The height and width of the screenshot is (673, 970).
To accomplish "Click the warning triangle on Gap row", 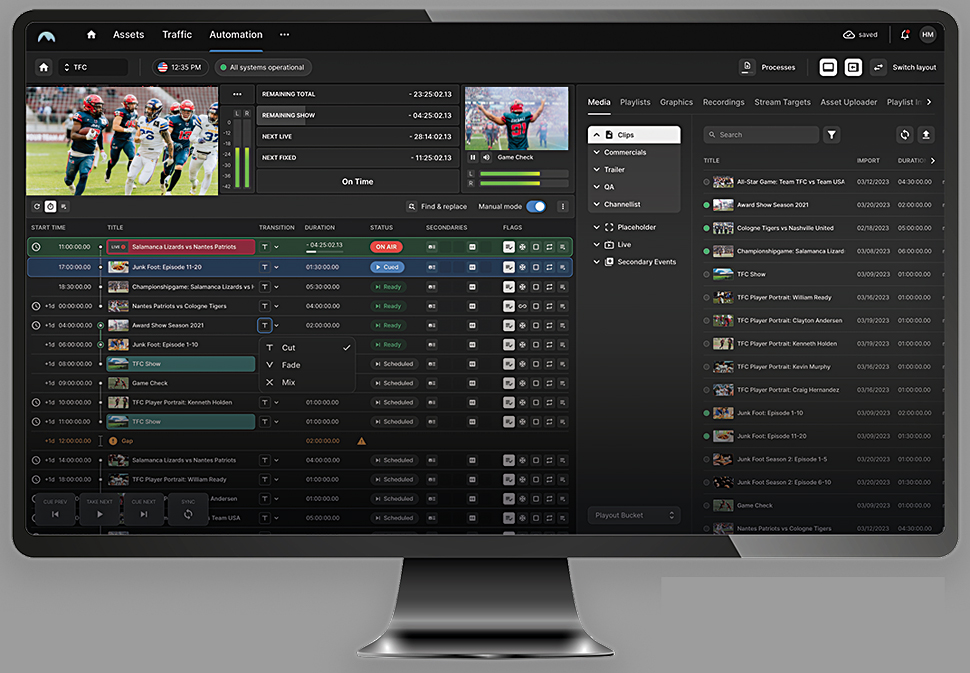I will pos(361,441).
